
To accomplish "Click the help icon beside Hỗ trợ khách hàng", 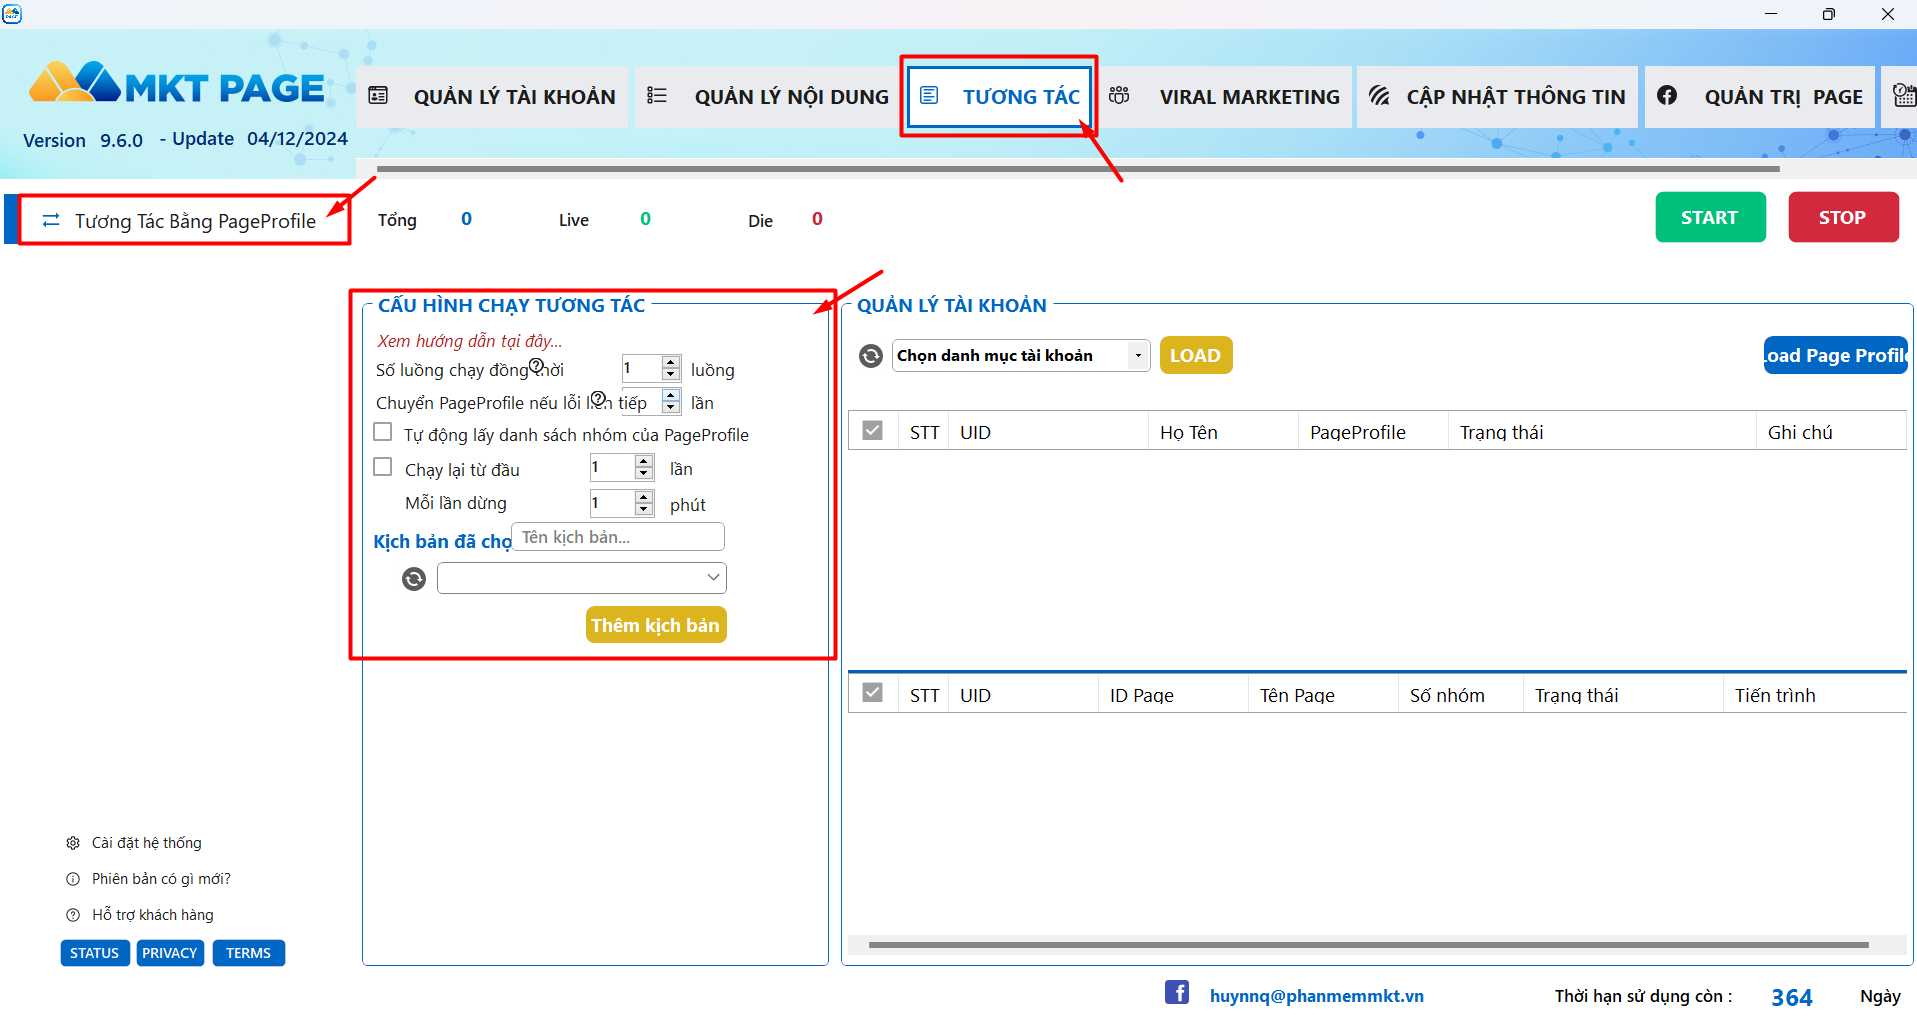I will click(73, 915).
